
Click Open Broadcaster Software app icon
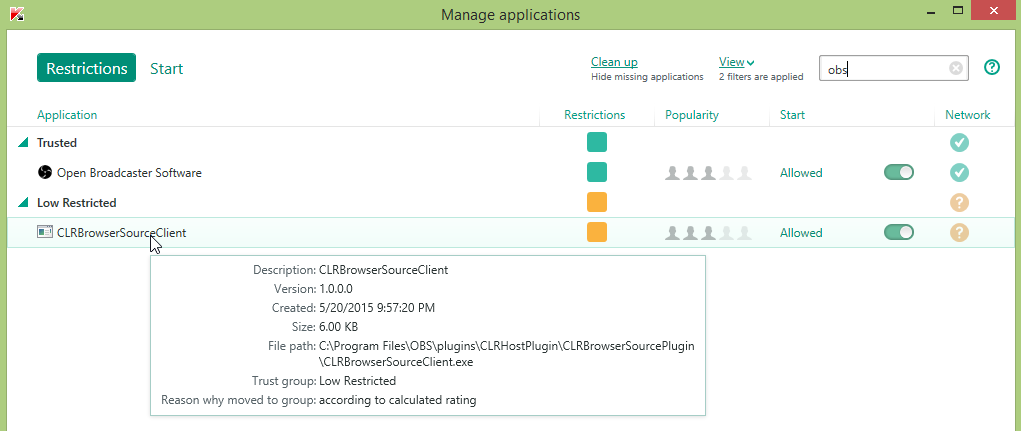pyautogui.click(x=44, y=173)
